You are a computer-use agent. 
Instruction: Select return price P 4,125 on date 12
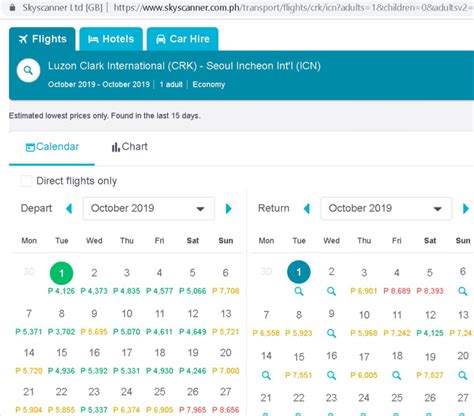tap(430, 333)
